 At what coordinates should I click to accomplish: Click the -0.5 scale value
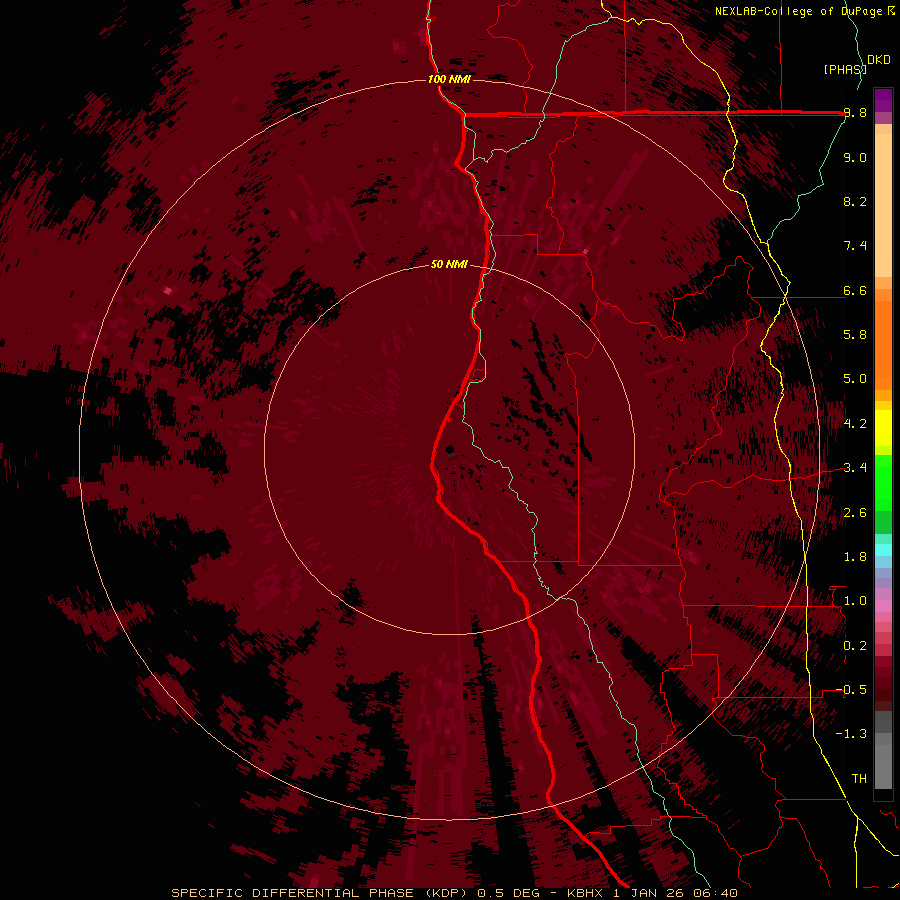[x=851, y=689]
